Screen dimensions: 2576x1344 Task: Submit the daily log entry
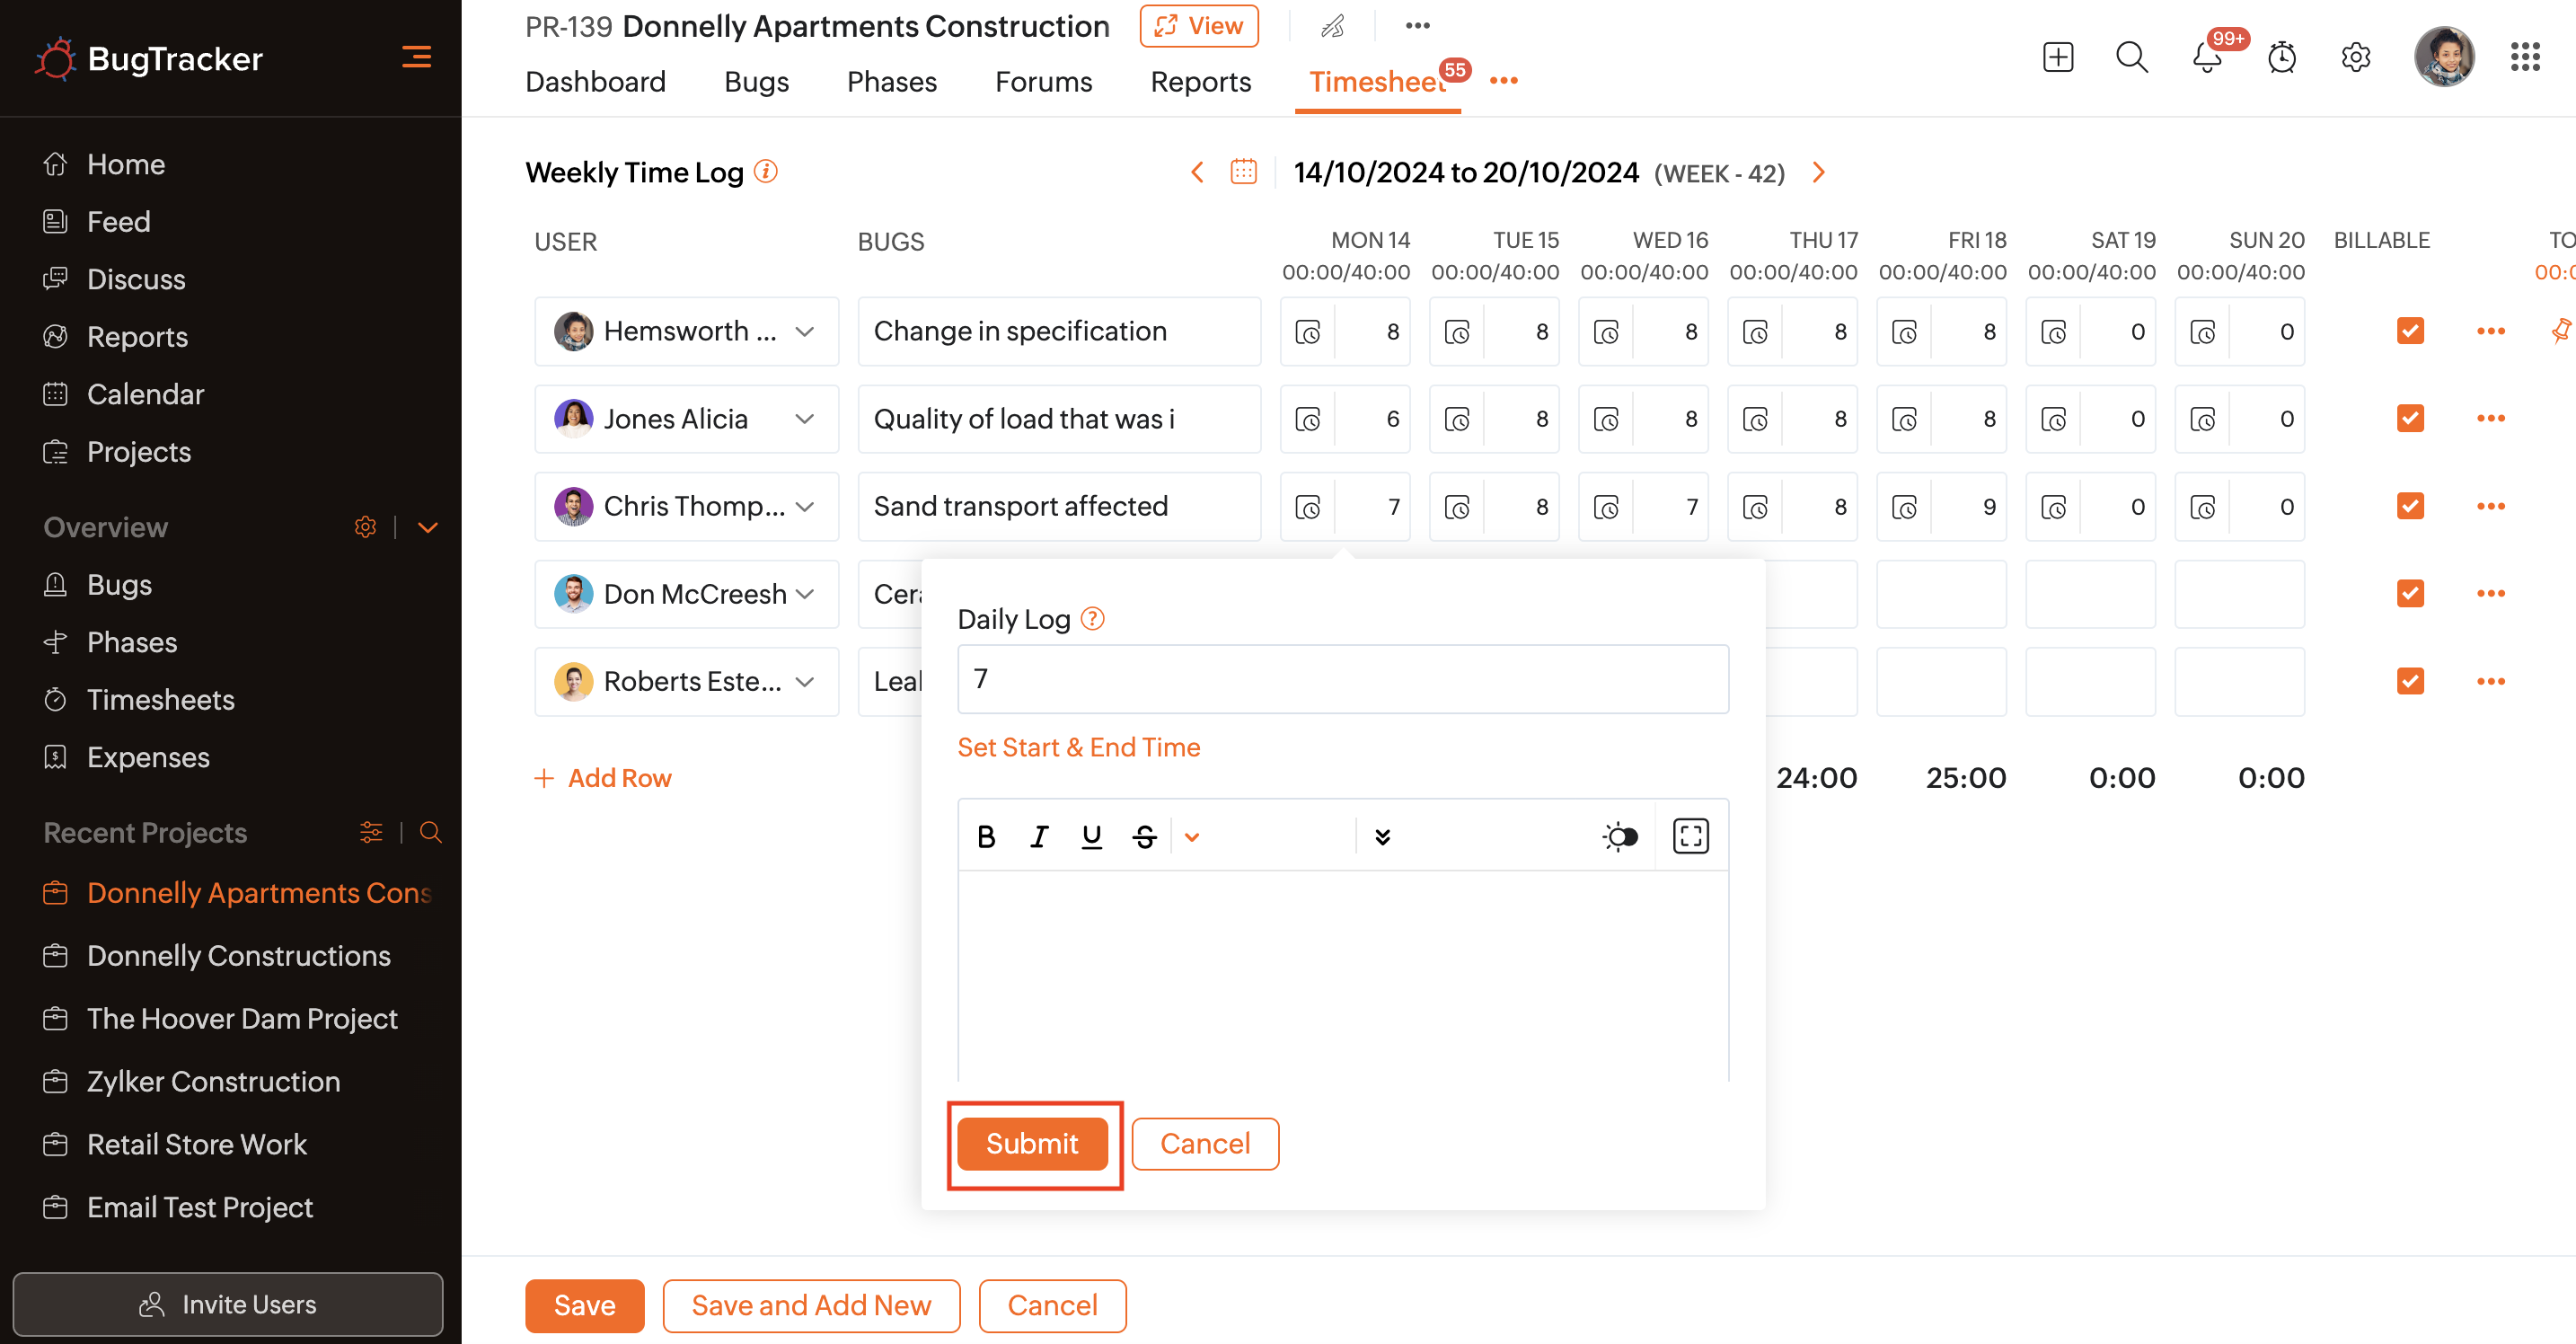1032,1143
